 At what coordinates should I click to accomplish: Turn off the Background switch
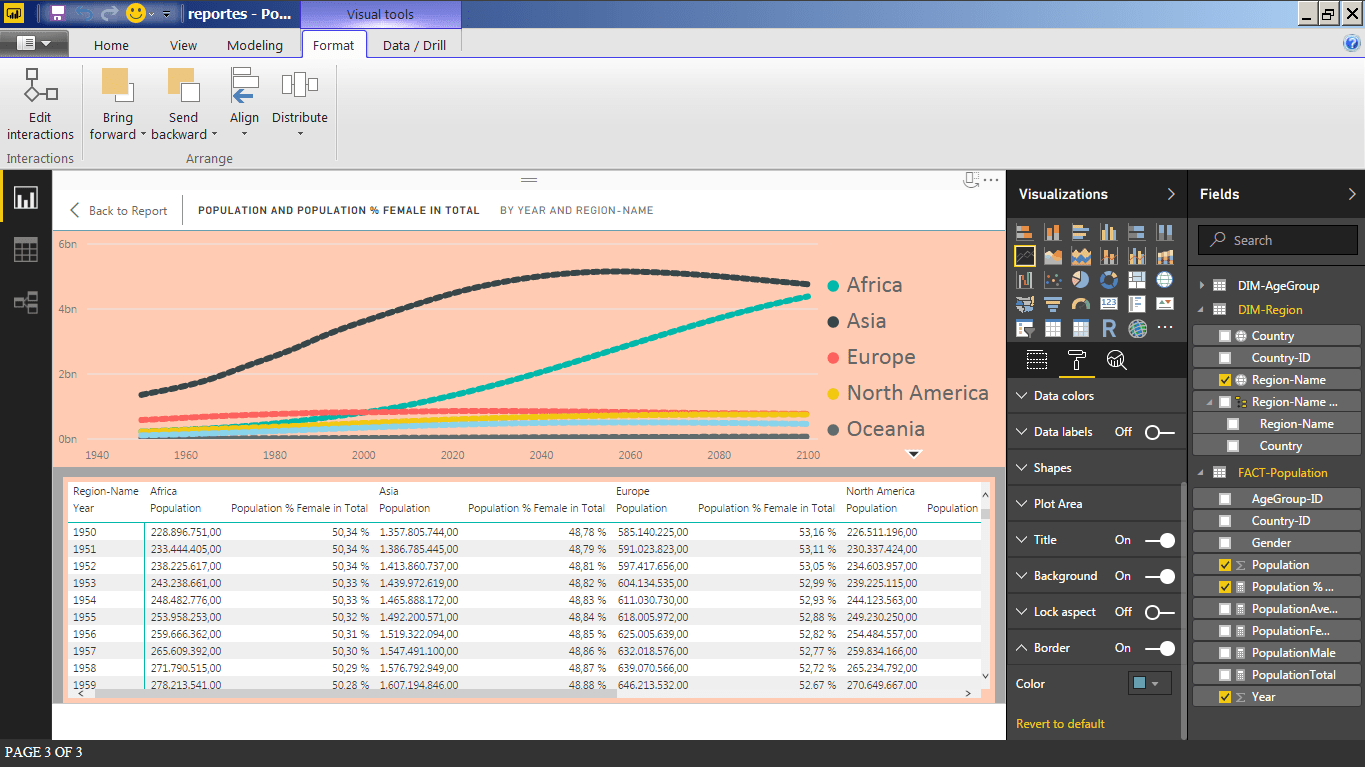(1160, 576)
